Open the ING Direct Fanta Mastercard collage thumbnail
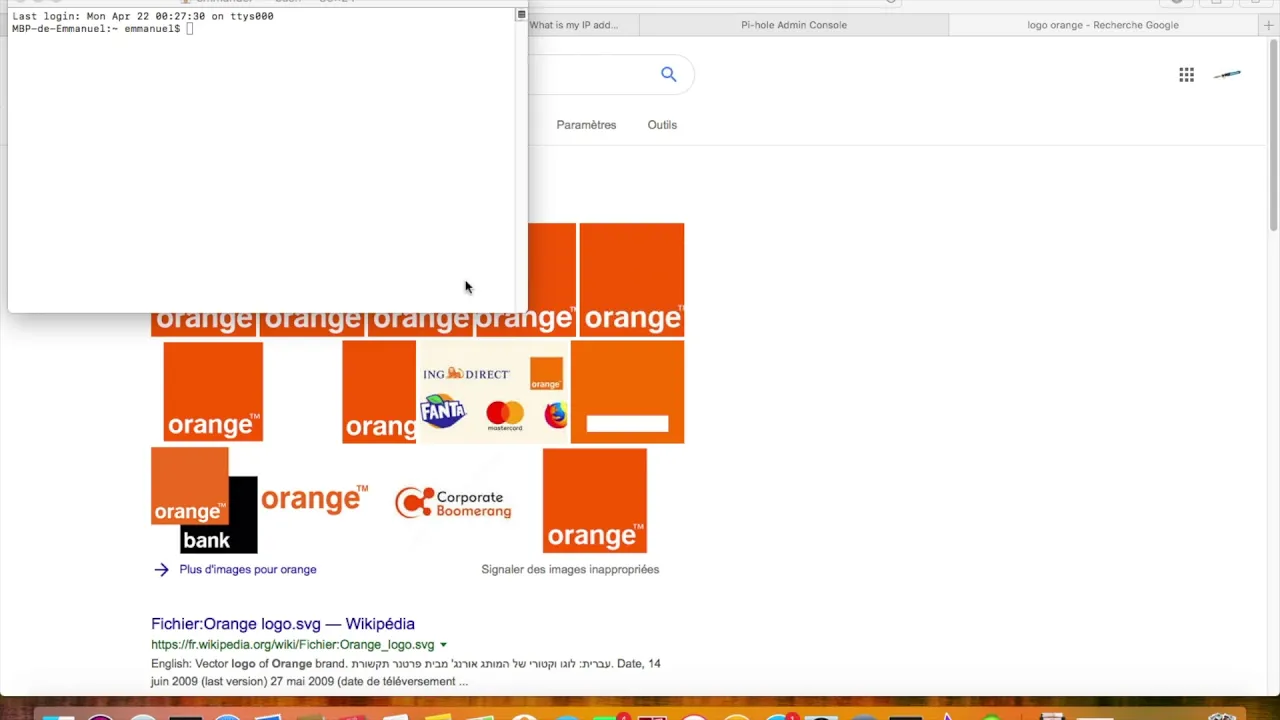 [493, 392]
